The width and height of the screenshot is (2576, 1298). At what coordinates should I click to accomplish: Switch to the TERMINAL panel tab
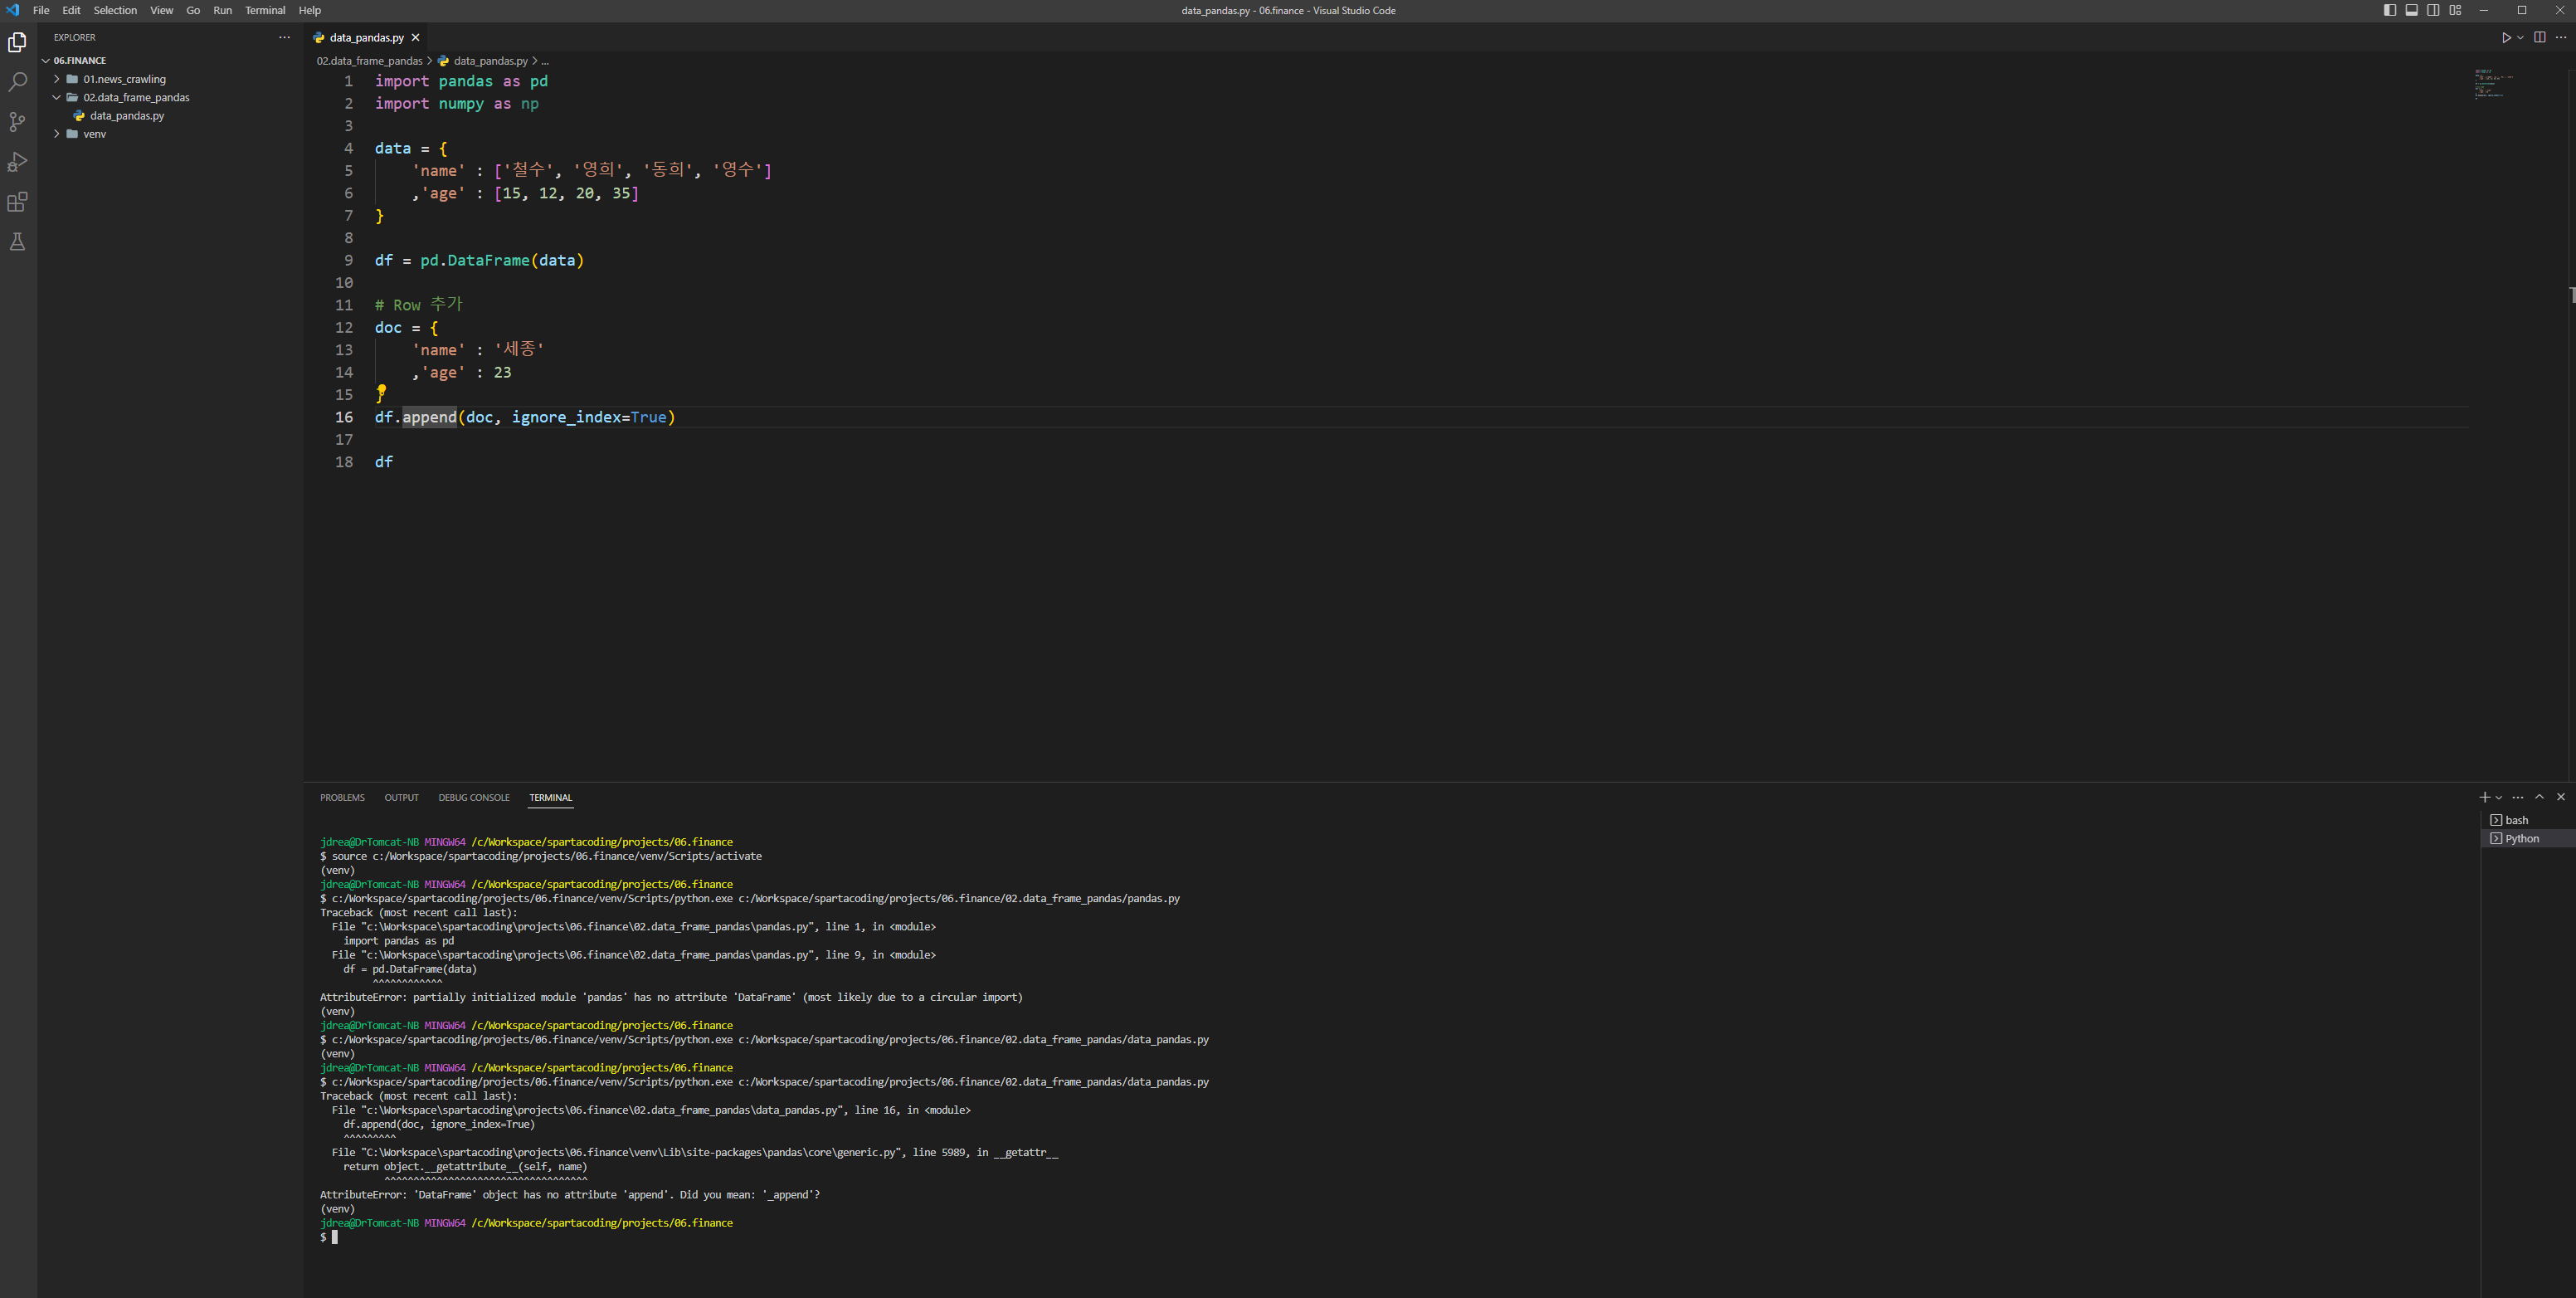point(551,797)
